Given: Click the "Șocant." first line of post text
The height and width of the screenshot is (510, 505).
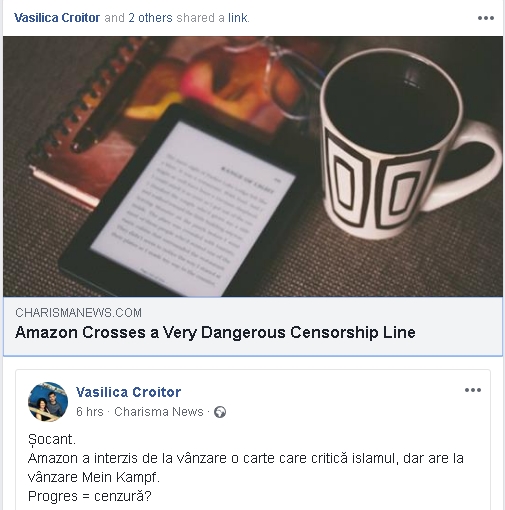Looking at the screenshot, I should coord(52,439).
